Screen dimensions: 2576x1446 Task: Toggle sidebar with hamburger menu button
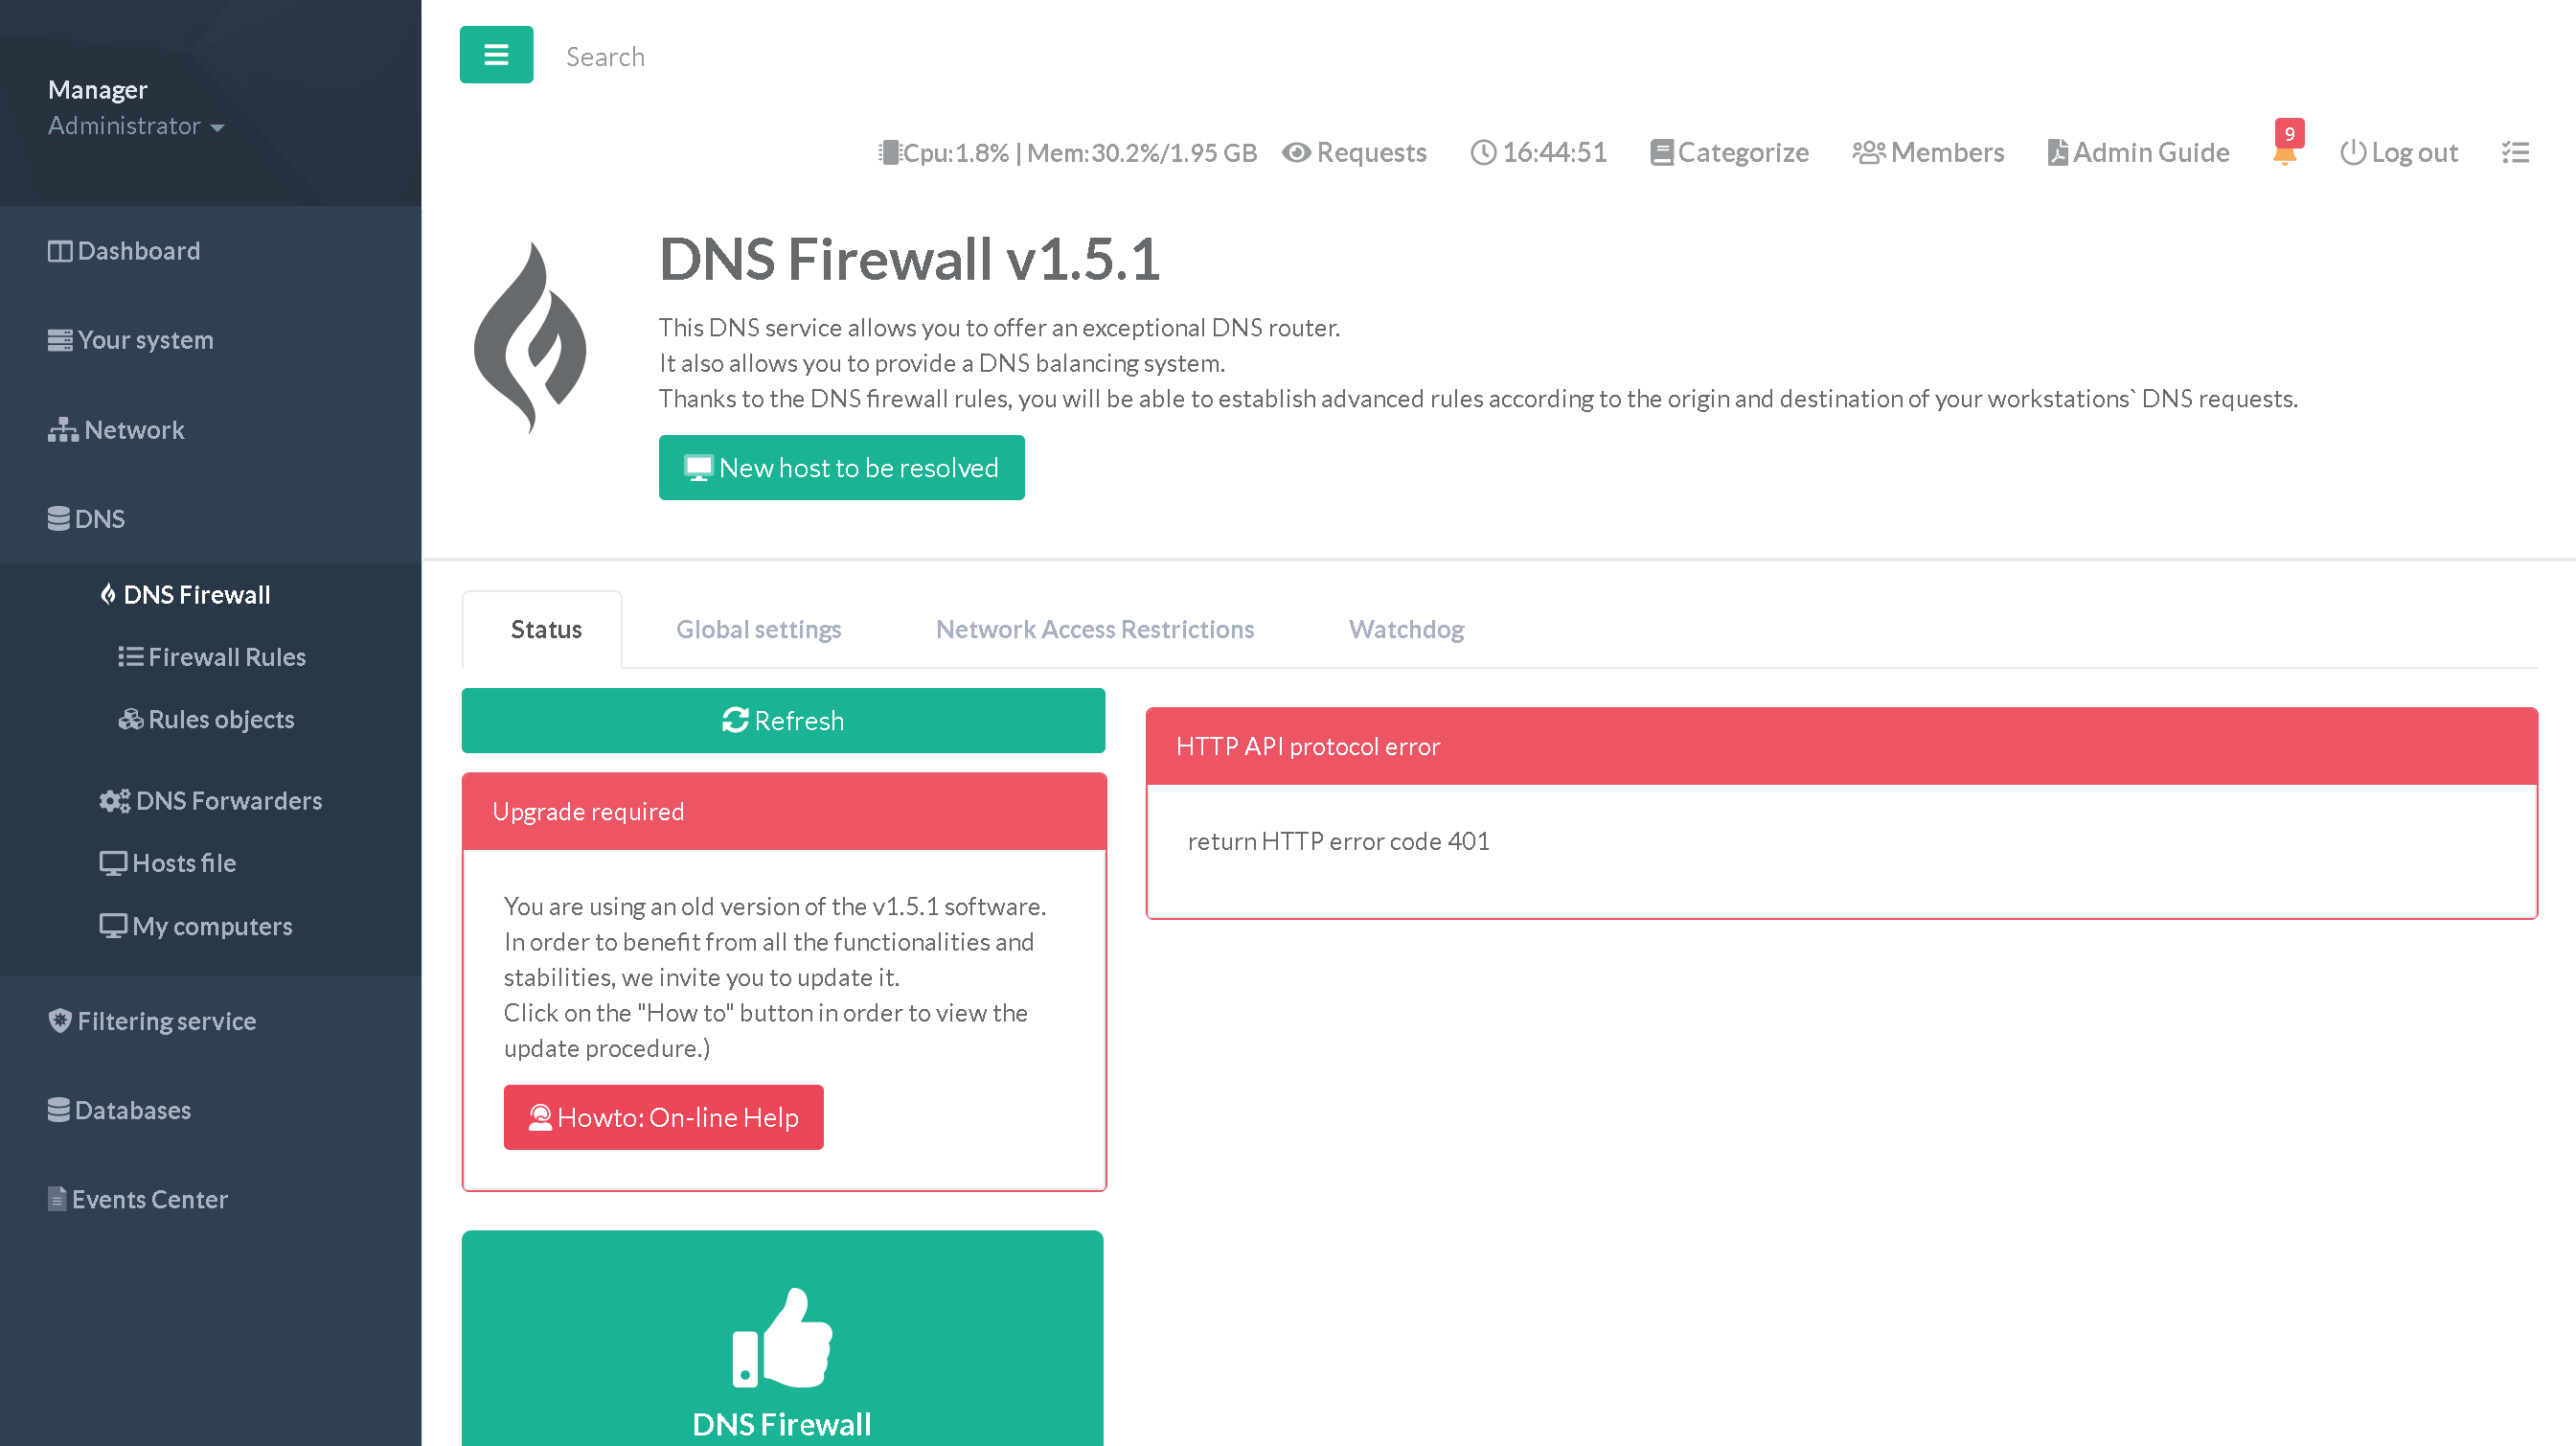[x=496, y=55]
